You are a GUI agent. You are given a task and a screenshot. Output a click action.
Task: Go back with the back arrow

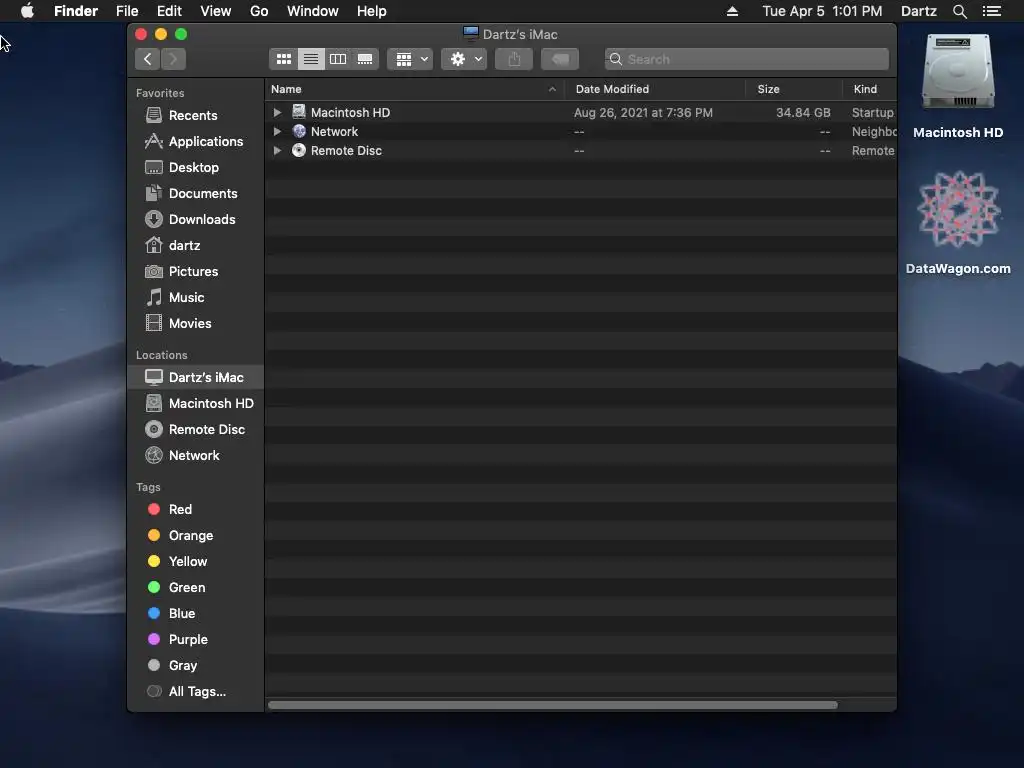[148, 59]
